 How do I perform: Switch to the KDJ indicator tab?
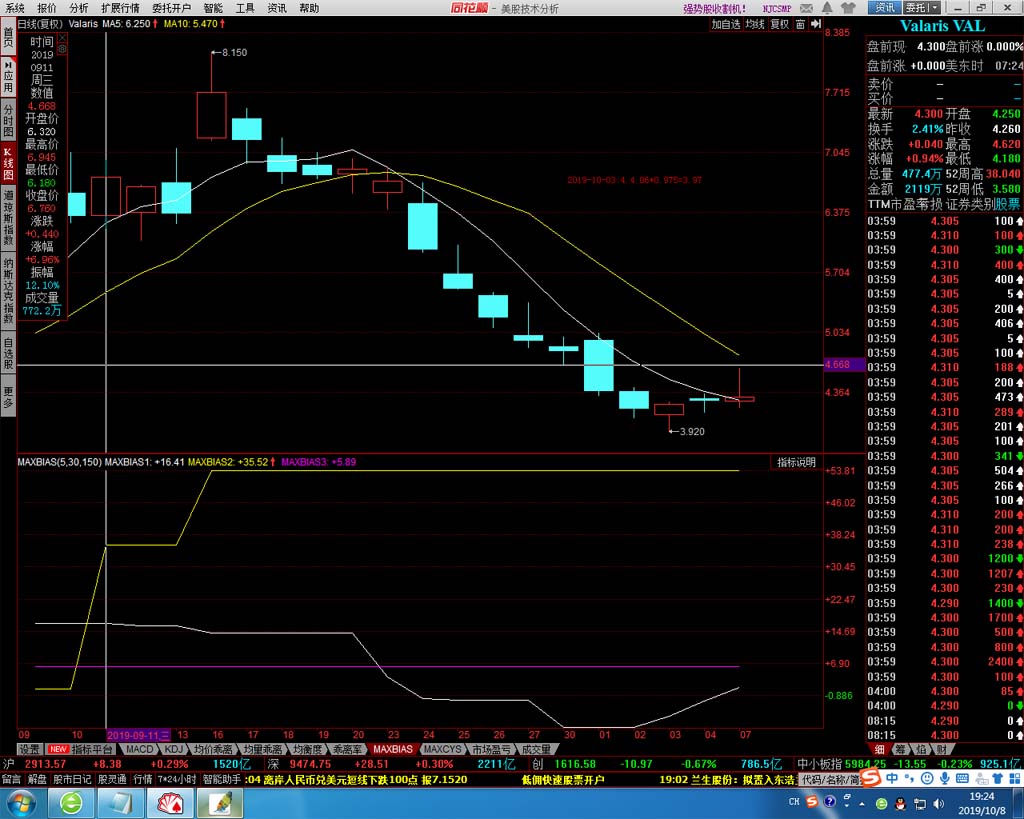[174, 749]
